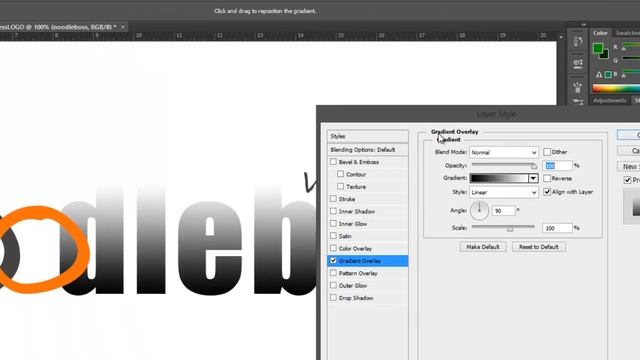640x360 pixels.
Task: Click the Layer Style preview thumbnail
Action: click(x=632, y=206)
